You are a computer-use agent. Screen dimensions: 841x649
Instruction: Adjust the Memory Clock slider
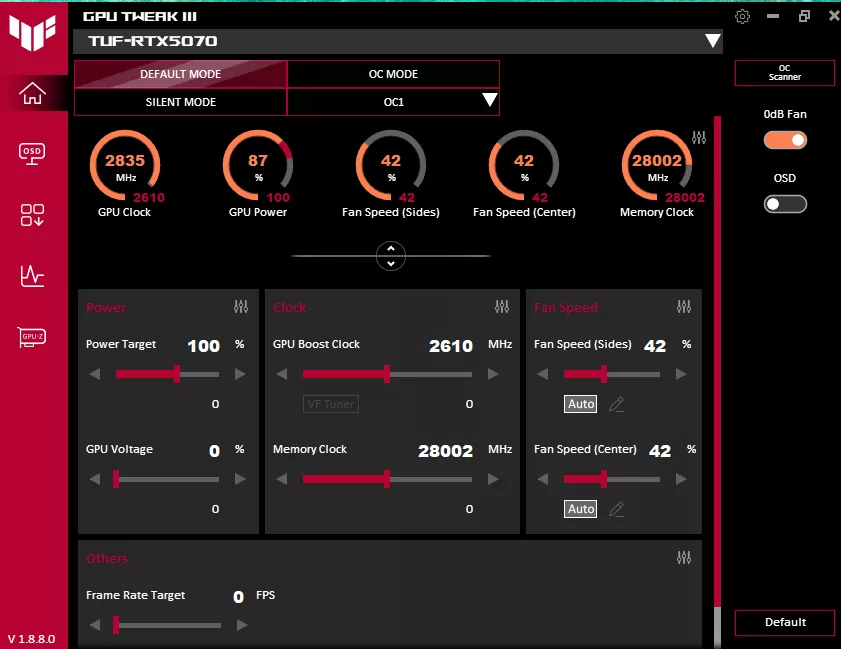pos(387,479)
